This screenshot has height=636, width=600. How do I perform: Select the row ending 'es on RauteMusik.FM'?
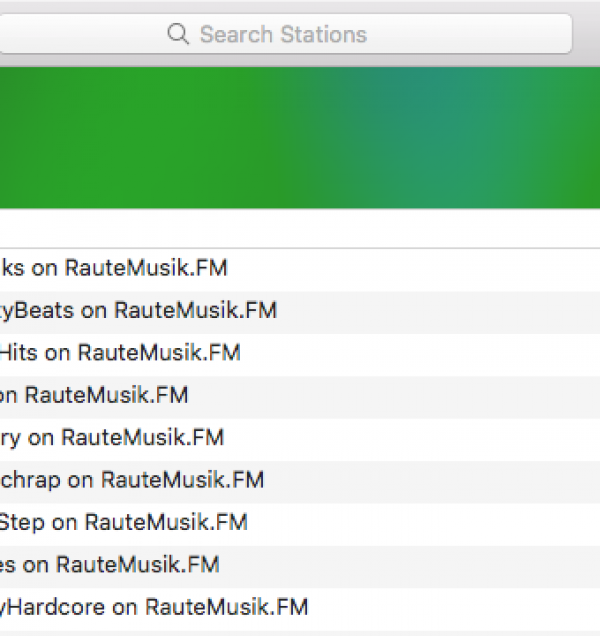(300, 567)
